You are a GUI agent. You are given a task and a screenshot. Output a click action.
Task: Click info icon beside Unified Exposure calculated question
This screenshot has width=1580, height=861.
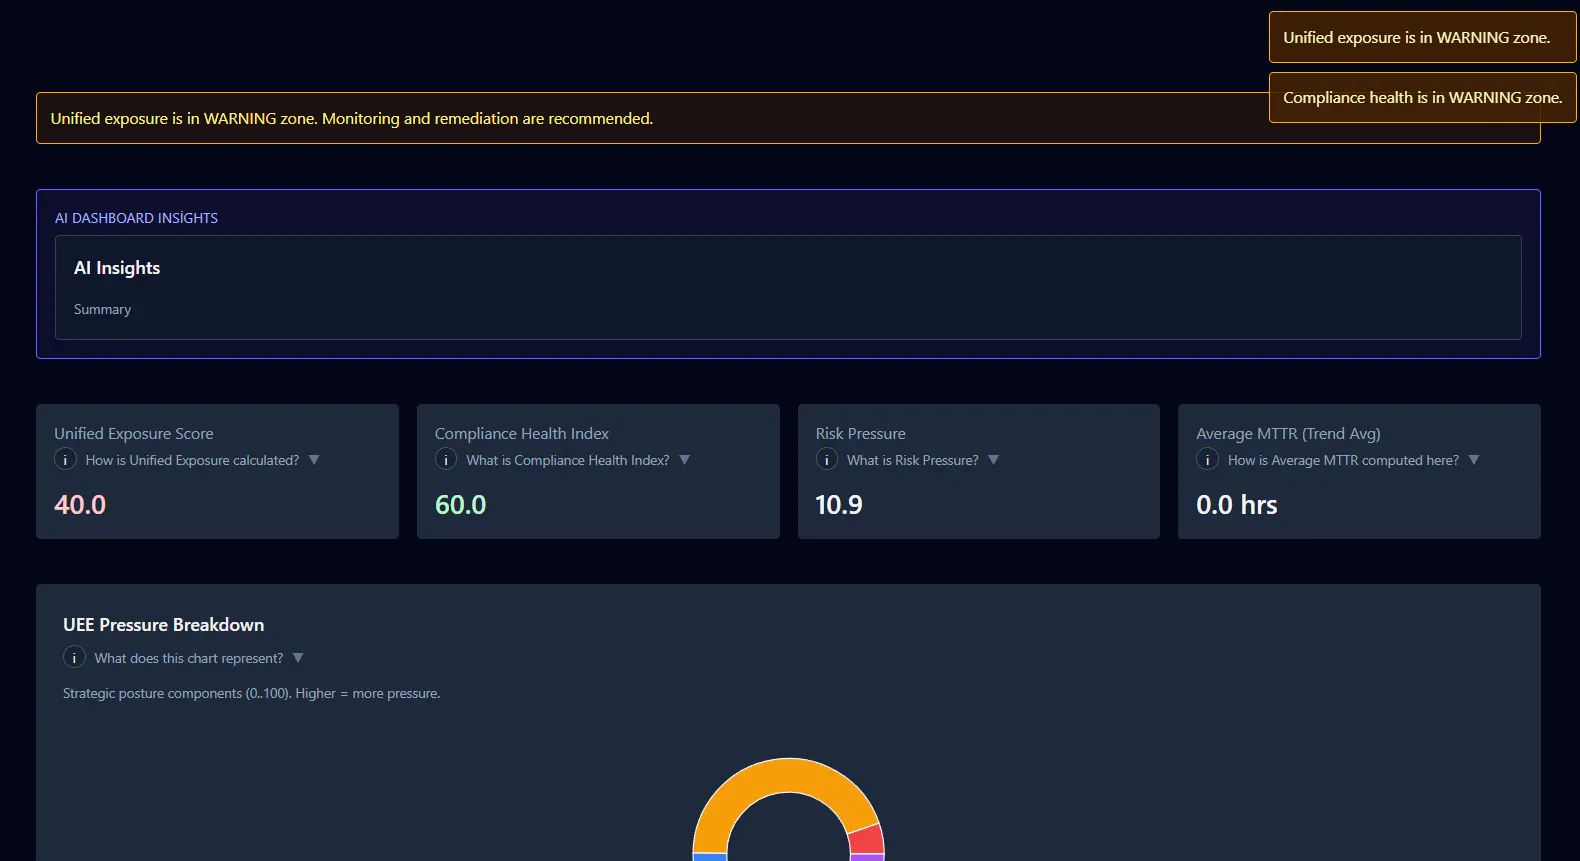(65, 459)
